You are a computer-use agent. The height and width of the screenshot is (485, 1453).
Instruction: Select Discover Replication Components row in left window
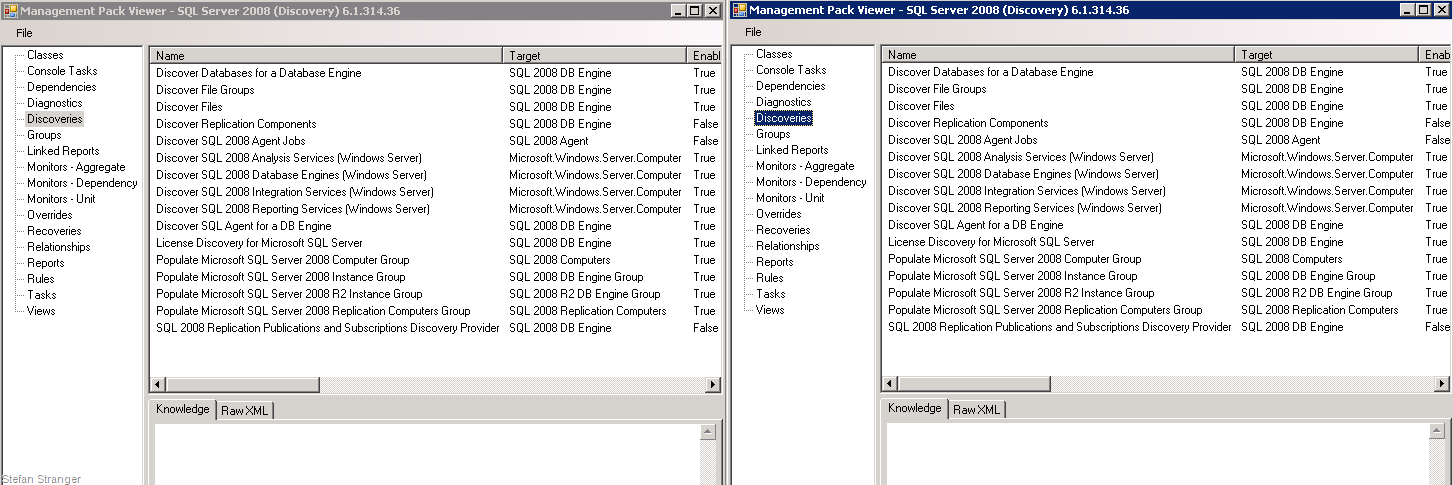[436, 124]
